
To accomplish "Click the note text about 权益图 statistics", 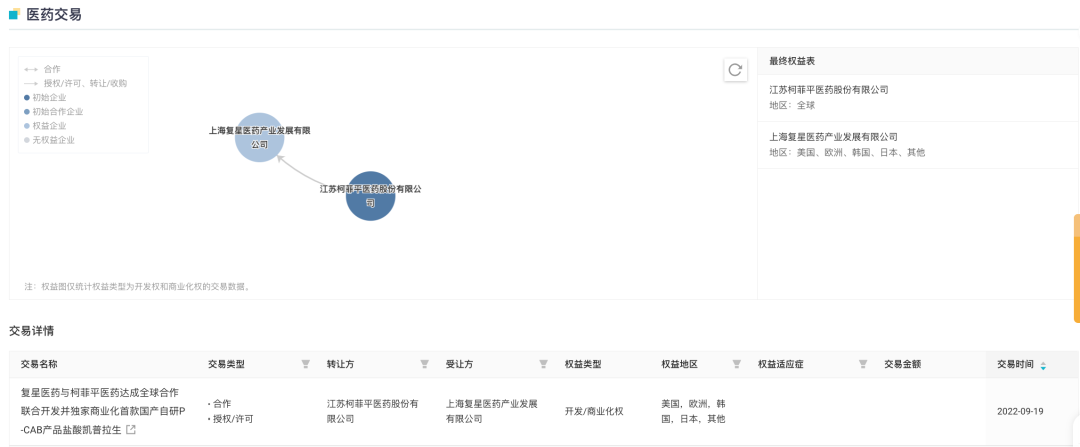I will pyautogui.click(x=136, y=287).
